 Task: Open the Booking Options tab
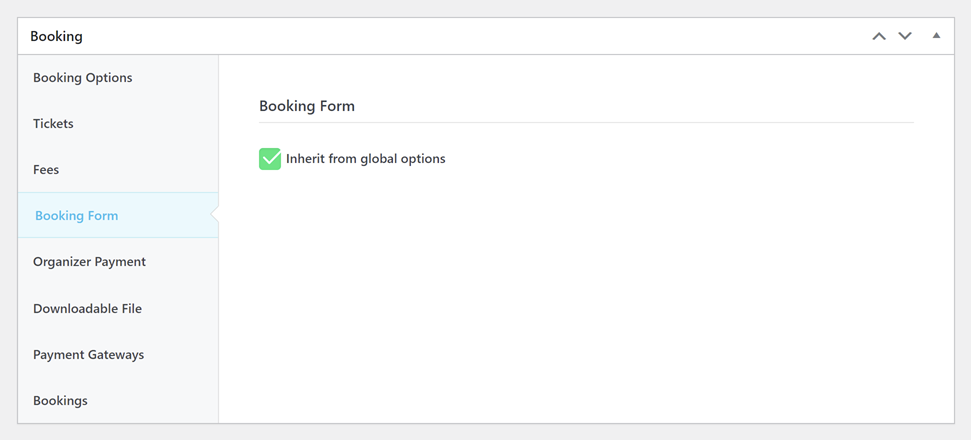(82, 78)
